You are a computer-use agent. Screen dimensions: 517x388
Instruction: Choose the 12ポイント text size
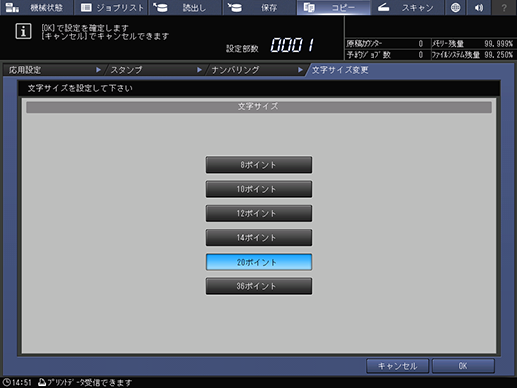[x=259, y=213]
